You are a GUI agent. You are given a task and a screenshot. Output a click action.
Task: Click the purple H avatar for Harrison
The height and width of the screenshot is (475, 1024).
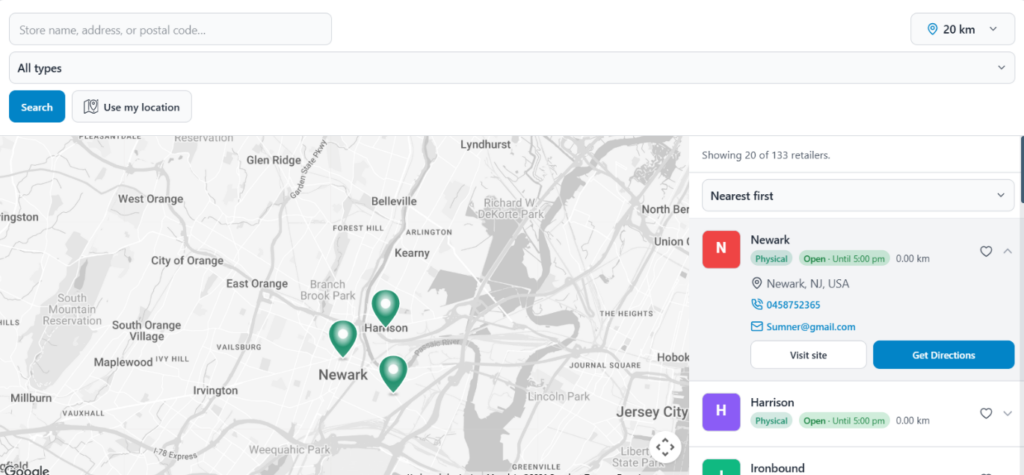tap(721, 412)
